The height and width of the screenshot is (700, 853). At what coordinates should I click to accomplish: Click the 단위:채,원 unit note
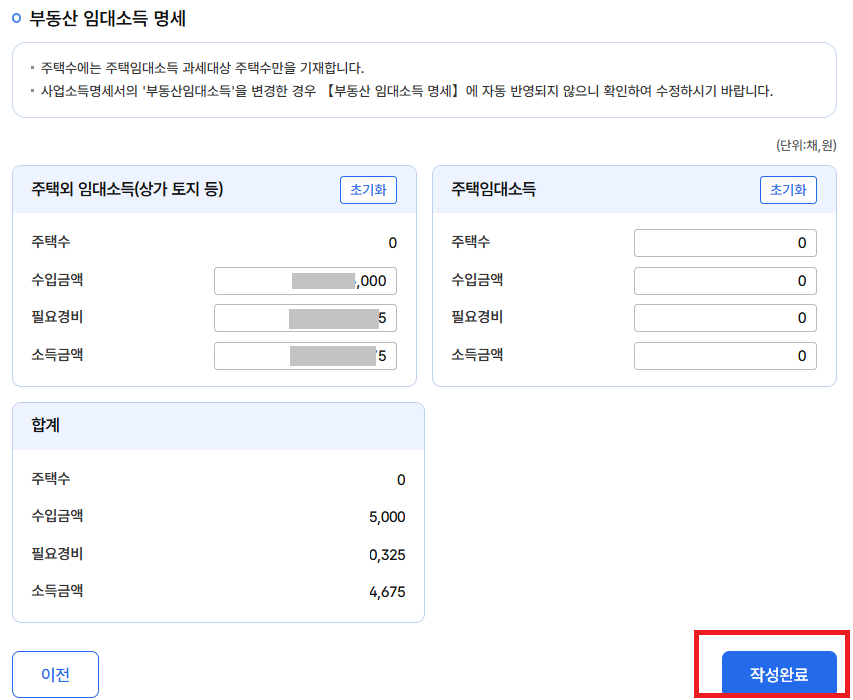tap(806, 145)
